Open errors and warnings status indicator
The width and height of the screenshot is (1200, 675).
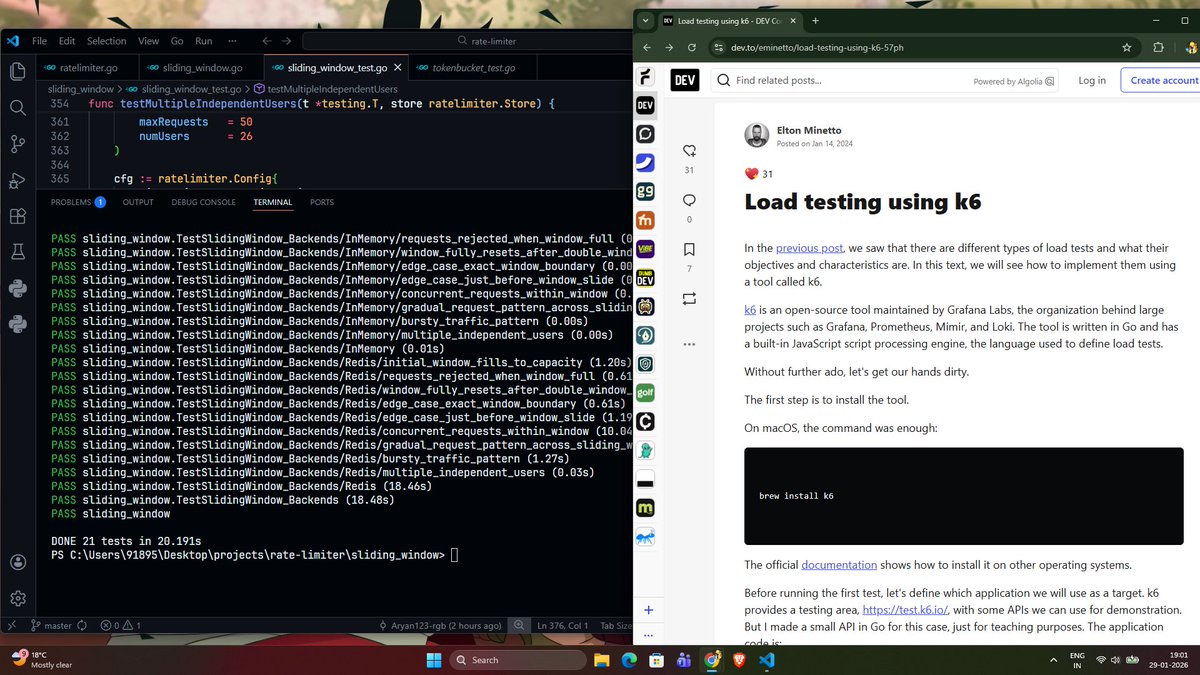point(119,625)
